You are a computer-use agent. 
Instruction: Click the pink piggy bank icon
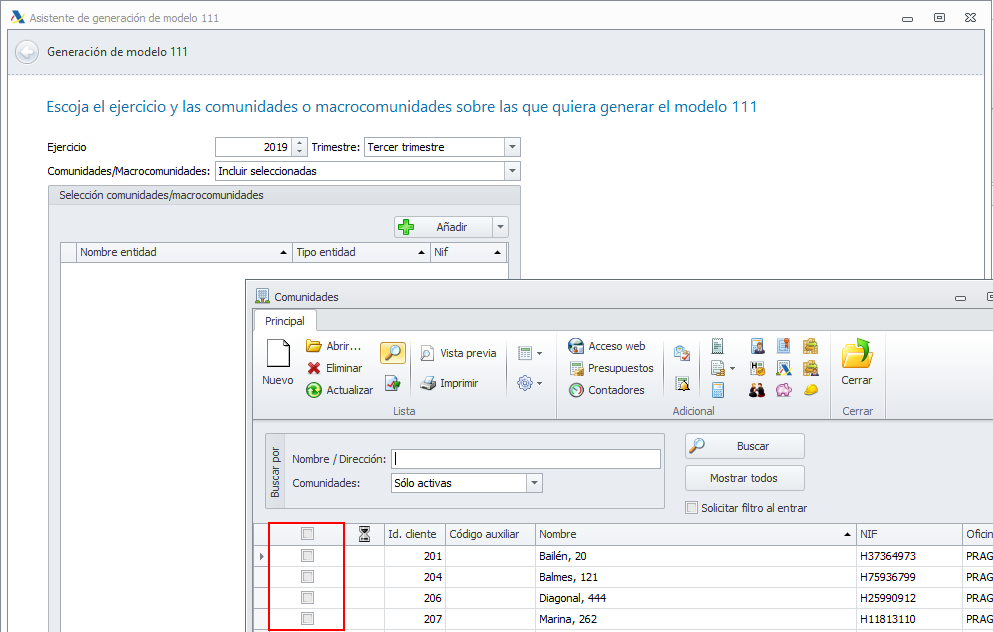pos(784,390)
